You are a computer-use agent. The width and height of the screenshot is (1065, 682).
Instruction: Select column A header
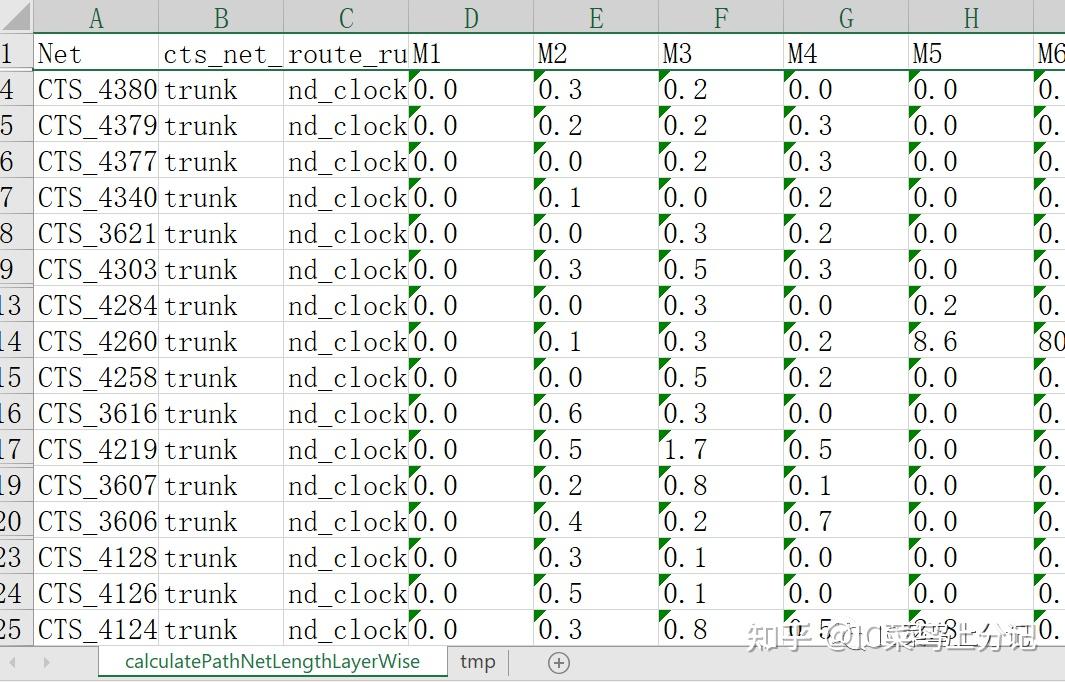(x=95, y=16)
